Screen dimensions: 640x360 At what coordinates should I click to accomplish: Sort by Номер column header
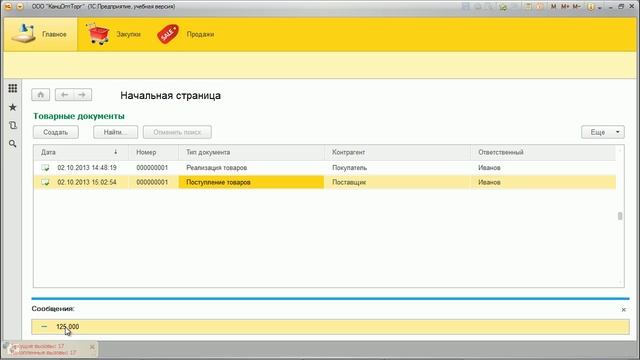click(153, 152)
